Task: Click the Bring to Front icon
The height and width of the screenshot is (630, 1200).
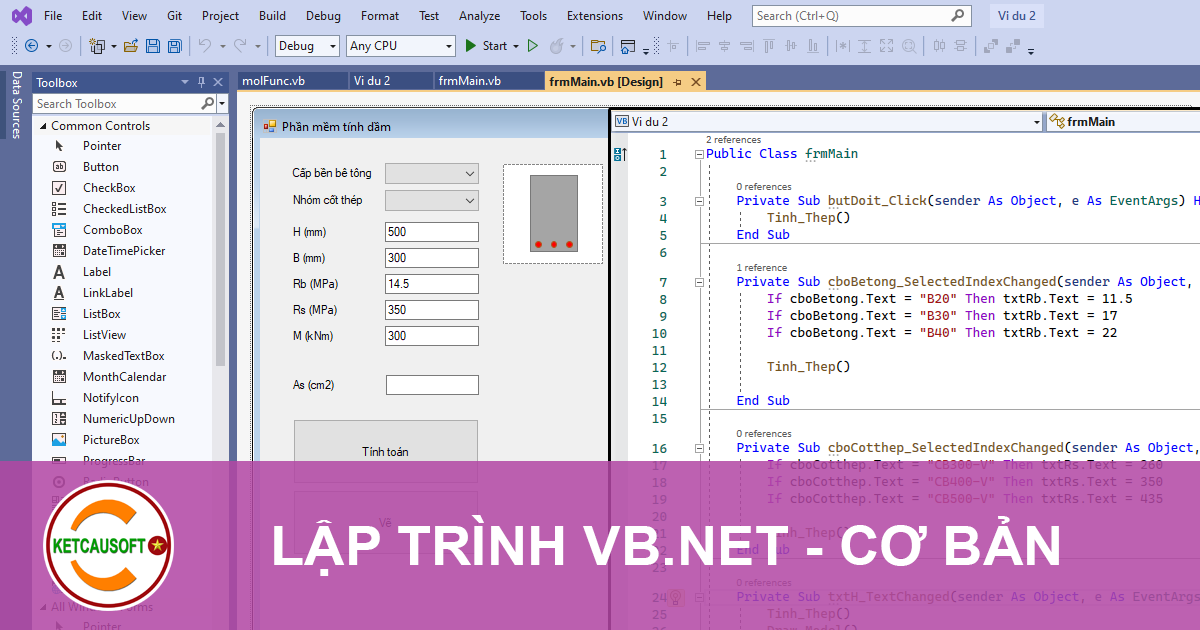Action: tap(991, 46)
